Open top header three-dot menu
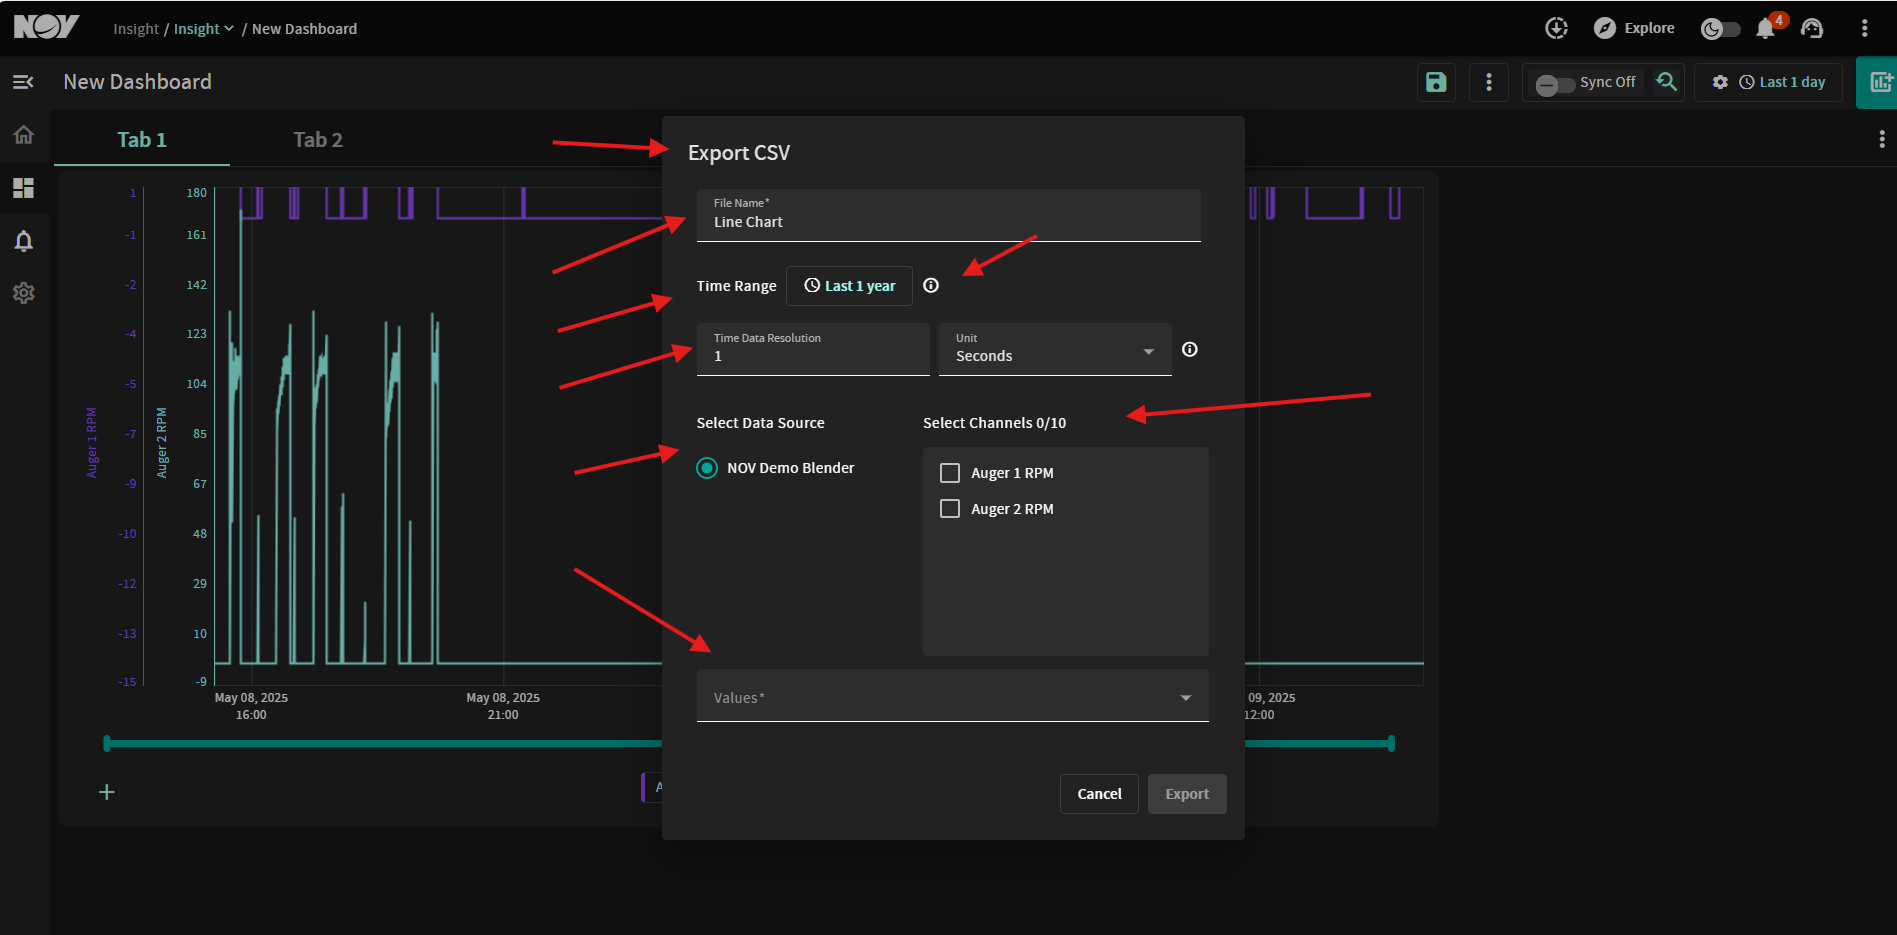Image resolution: width=1897 pixels, height=935 pixels. point(1864,28)
